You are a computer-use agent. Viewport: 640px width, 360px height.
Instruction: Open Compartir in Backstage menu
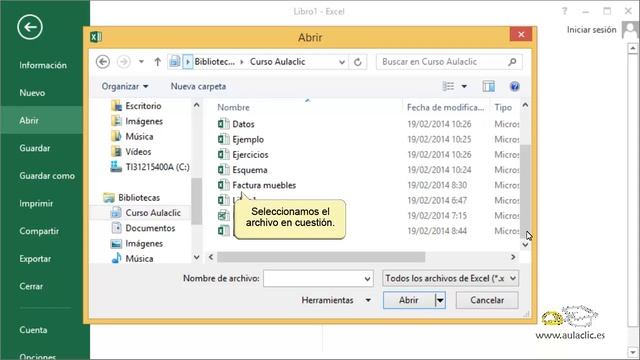pos(39,231)
